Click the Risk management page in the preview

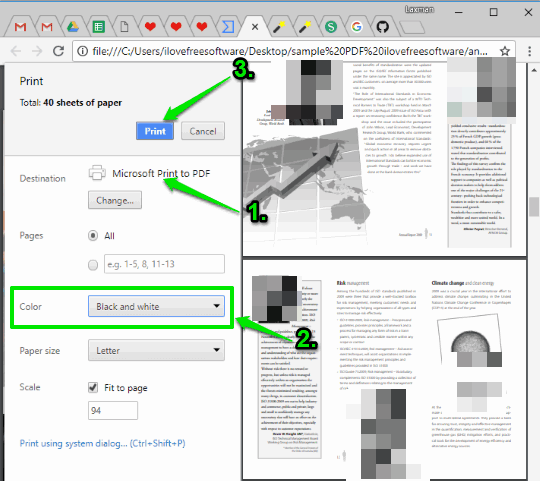tap(384, 370)
